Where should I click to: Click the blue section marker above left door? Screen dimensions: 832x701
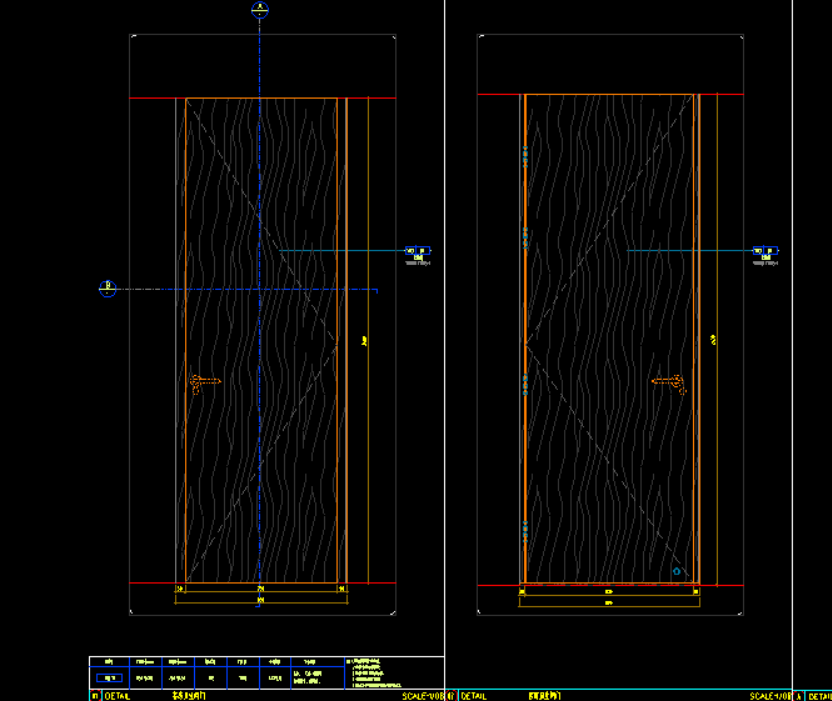click(x=259, y=10)
